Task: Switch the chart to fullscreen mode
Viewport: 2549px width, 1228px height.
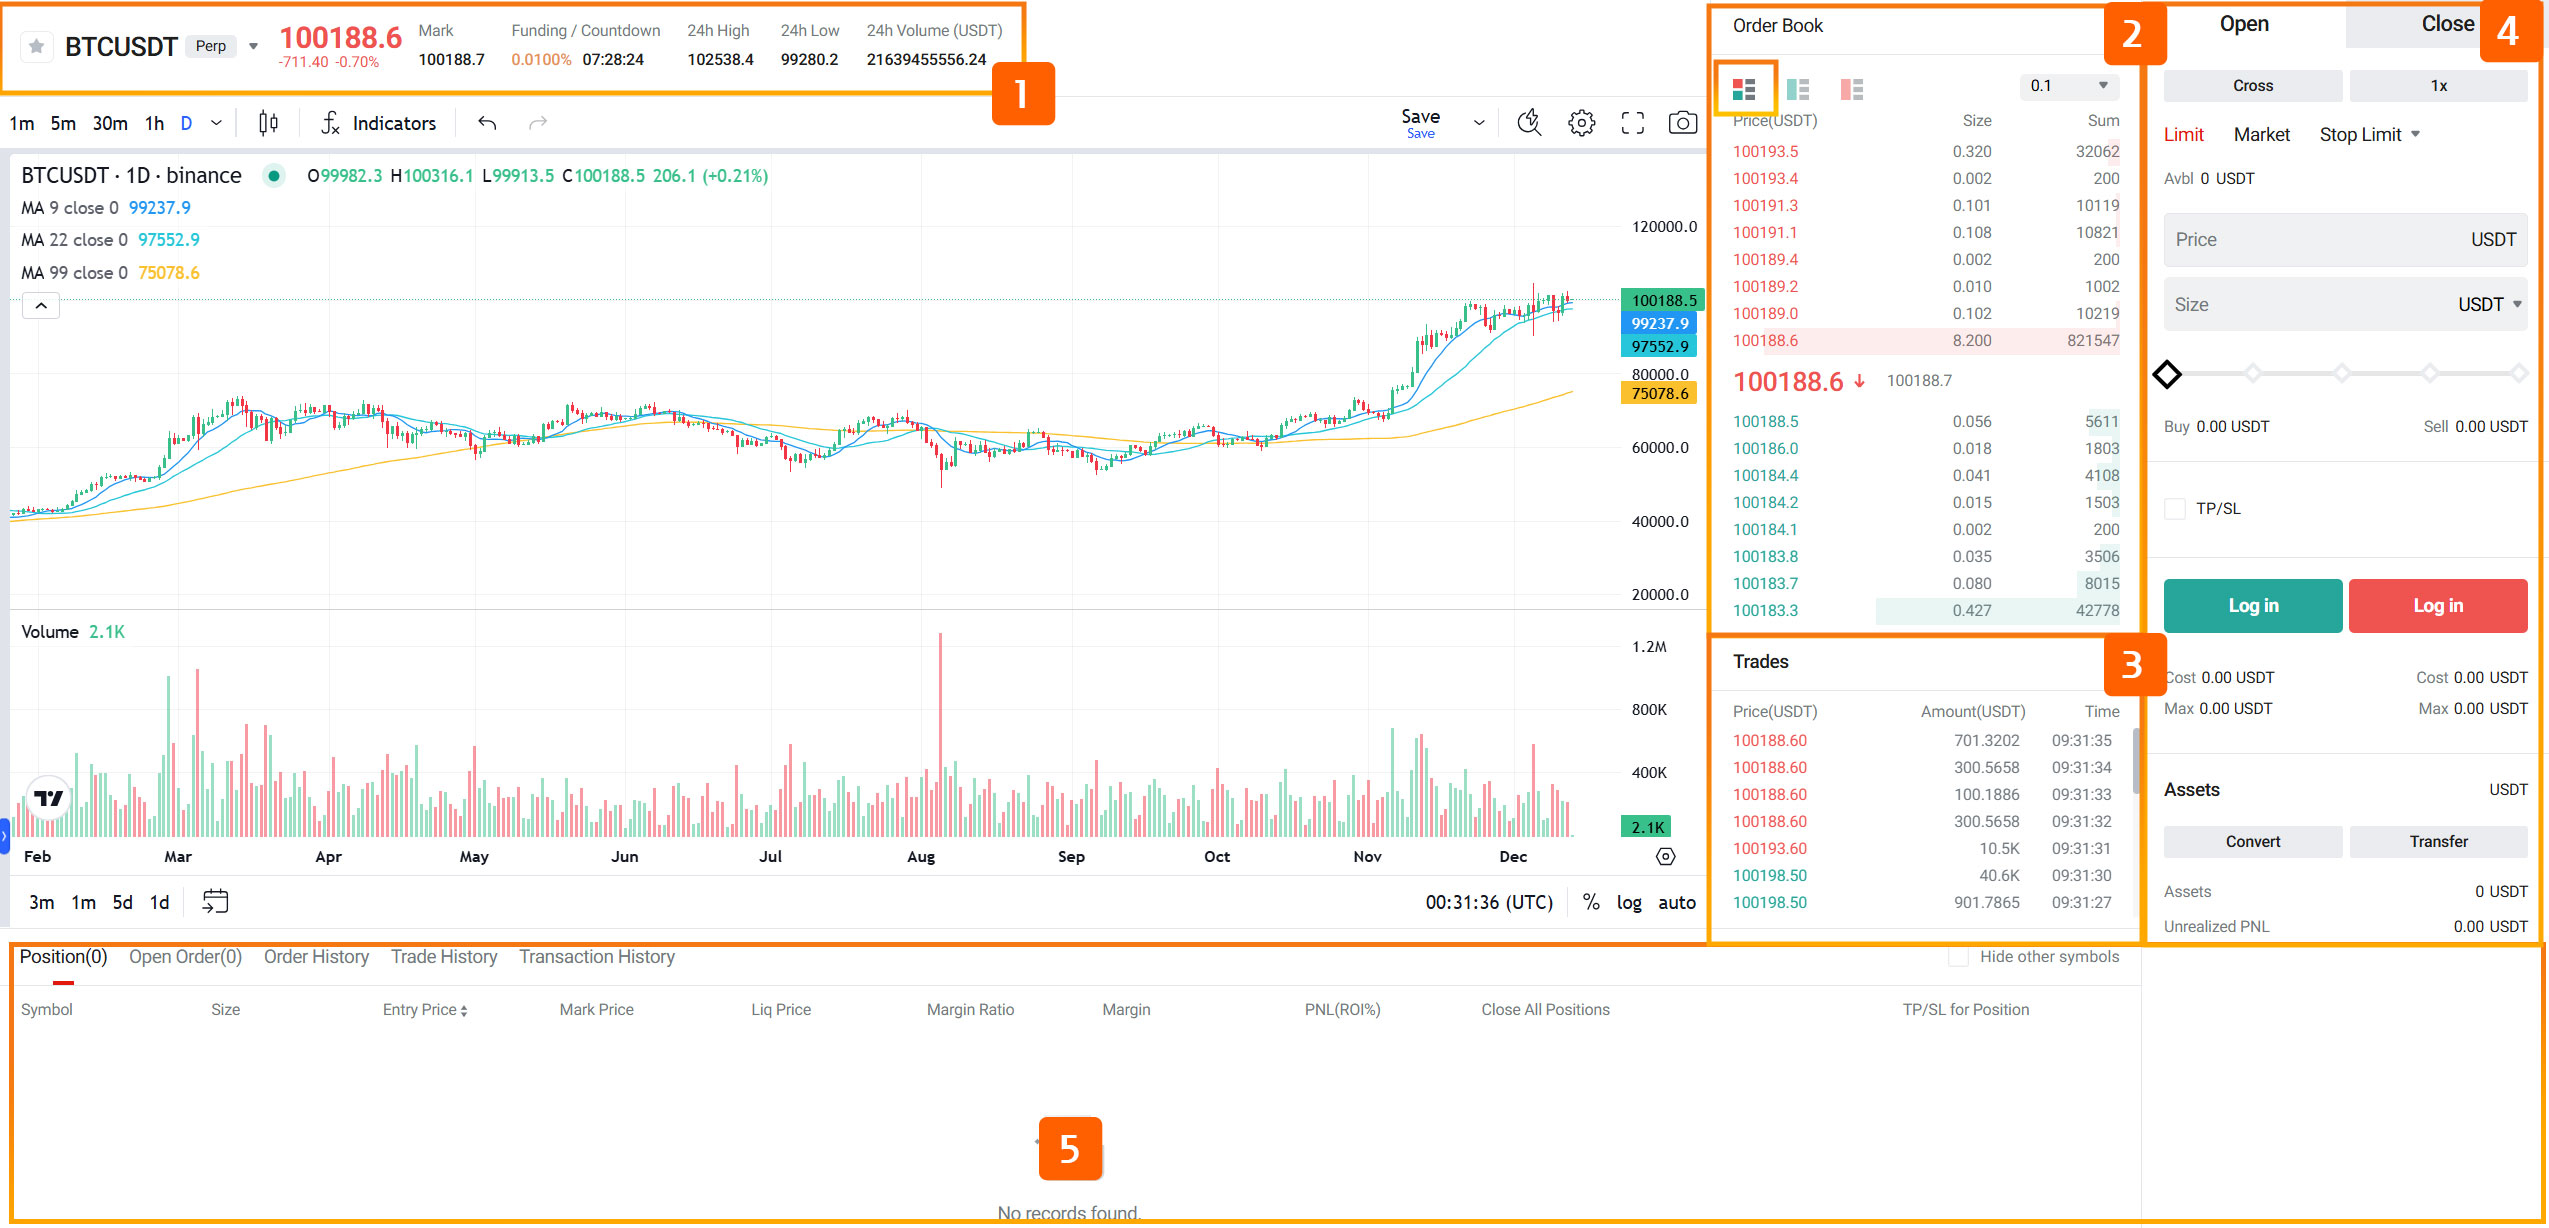Action: coord(1633,123)
